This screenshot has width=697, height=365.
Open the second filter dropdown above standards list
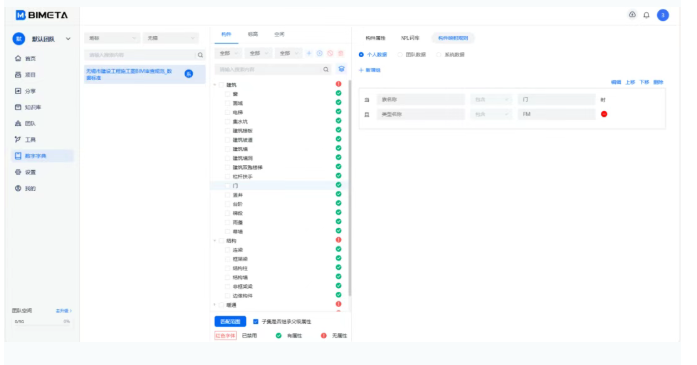coord(171,38)
